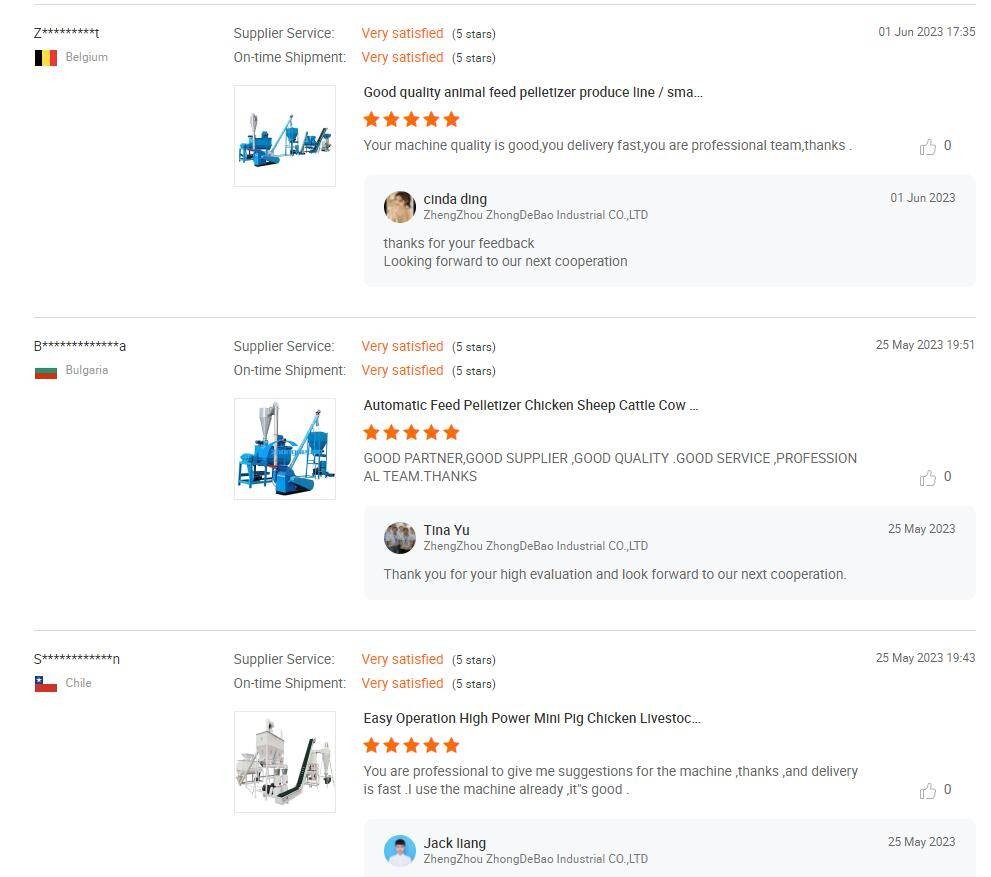Click the Chile flag icon
991x877 pixels.
(46, 684)
